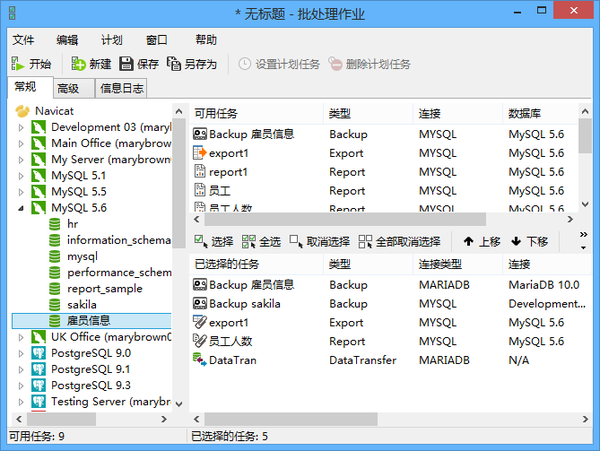Expand the My Server connection node
The image size is (600, 451).
coord(21,160)
